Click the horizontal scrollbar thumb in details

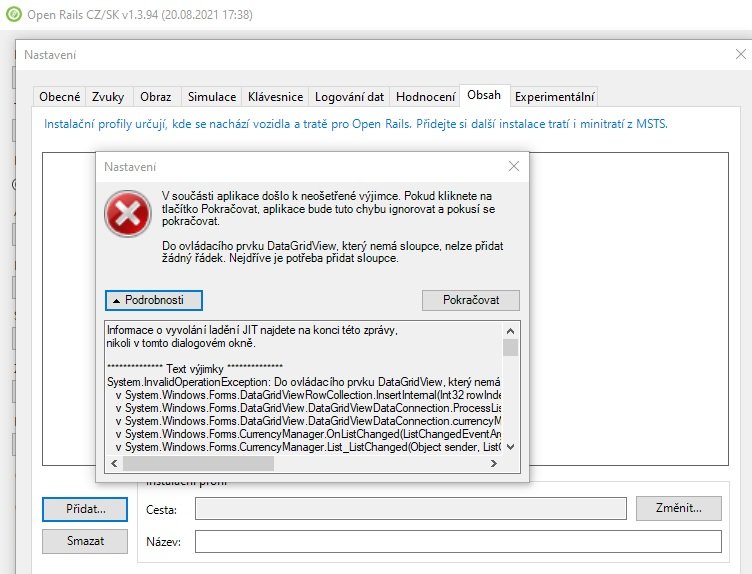pyautogui.click(x=198, y=463)
